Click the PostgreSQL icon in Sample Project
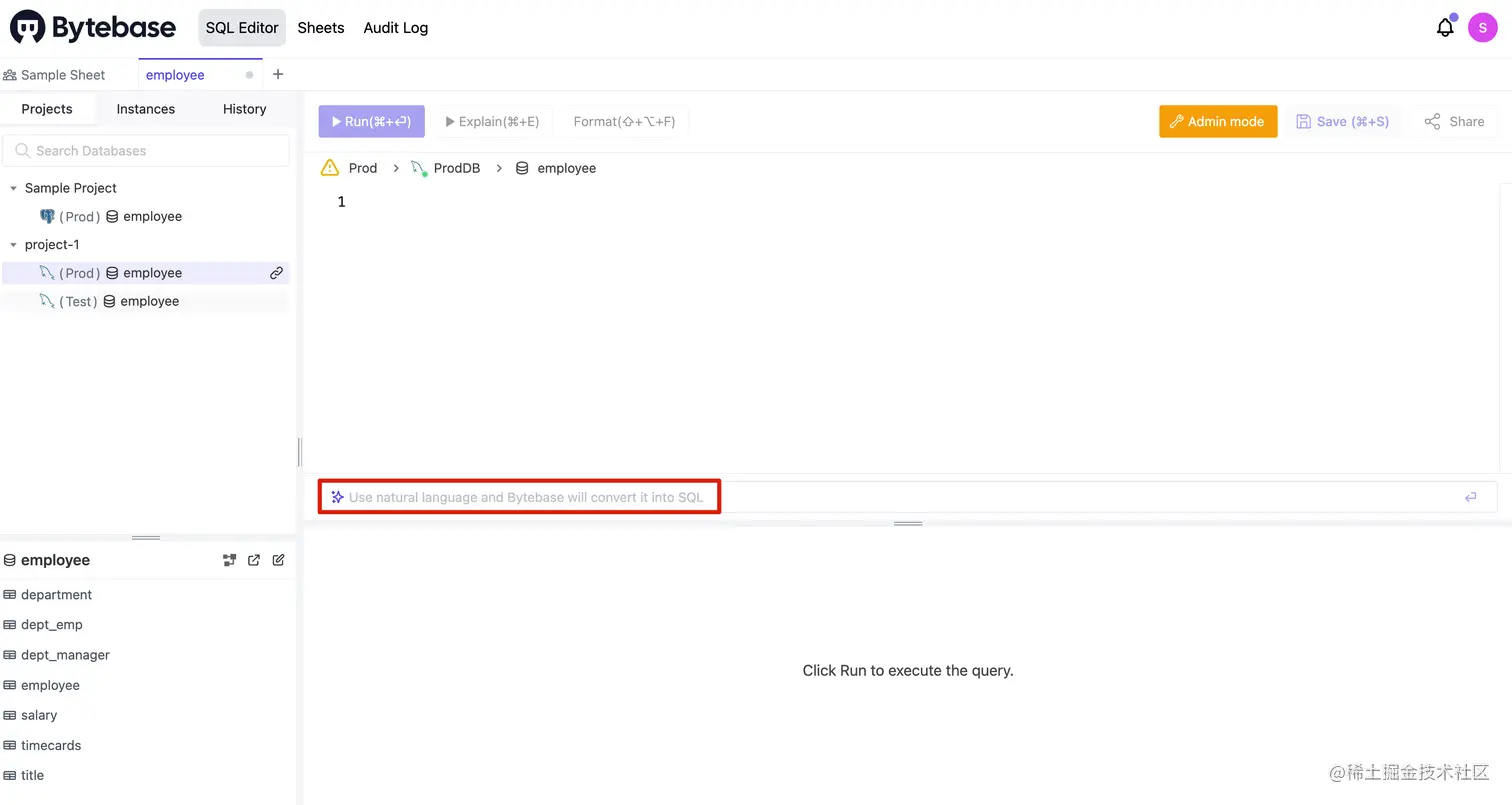Screen dimensions: 1512x805 coord(47,216)
